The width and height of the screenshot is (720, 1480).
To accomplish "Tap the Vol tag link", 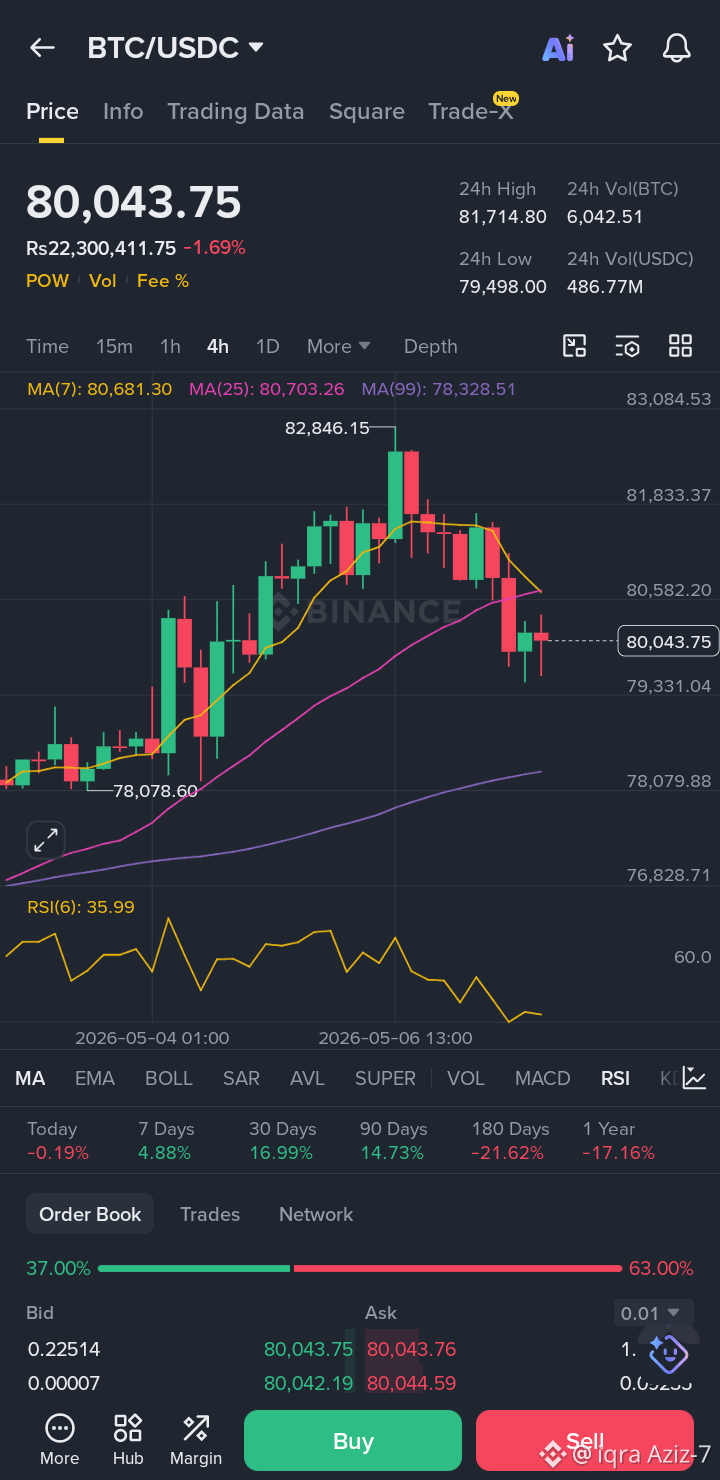I will tap(103, 281).
